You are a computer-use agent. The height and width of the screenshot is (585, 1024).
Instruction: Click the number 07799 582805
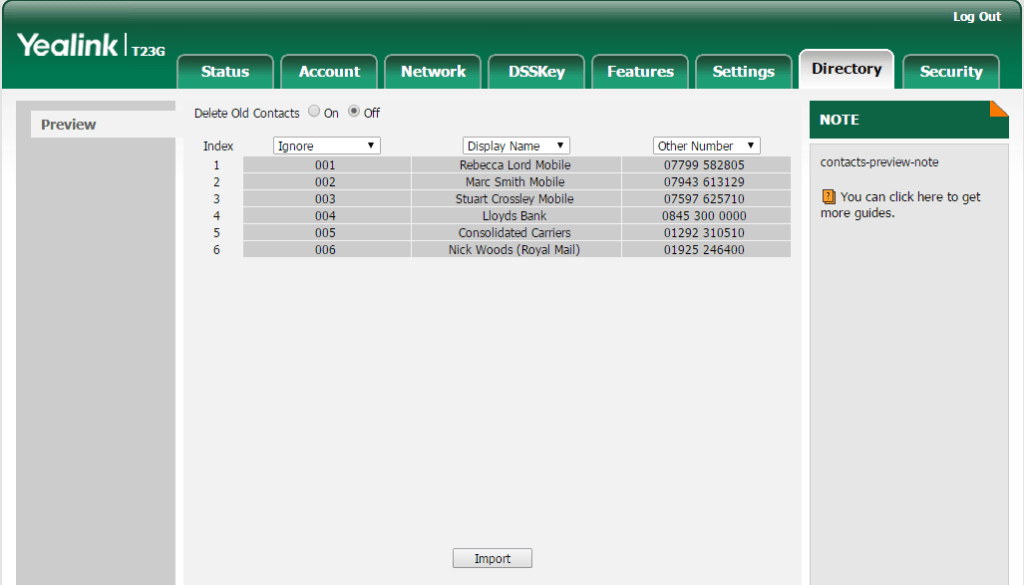tap(704, 165)
